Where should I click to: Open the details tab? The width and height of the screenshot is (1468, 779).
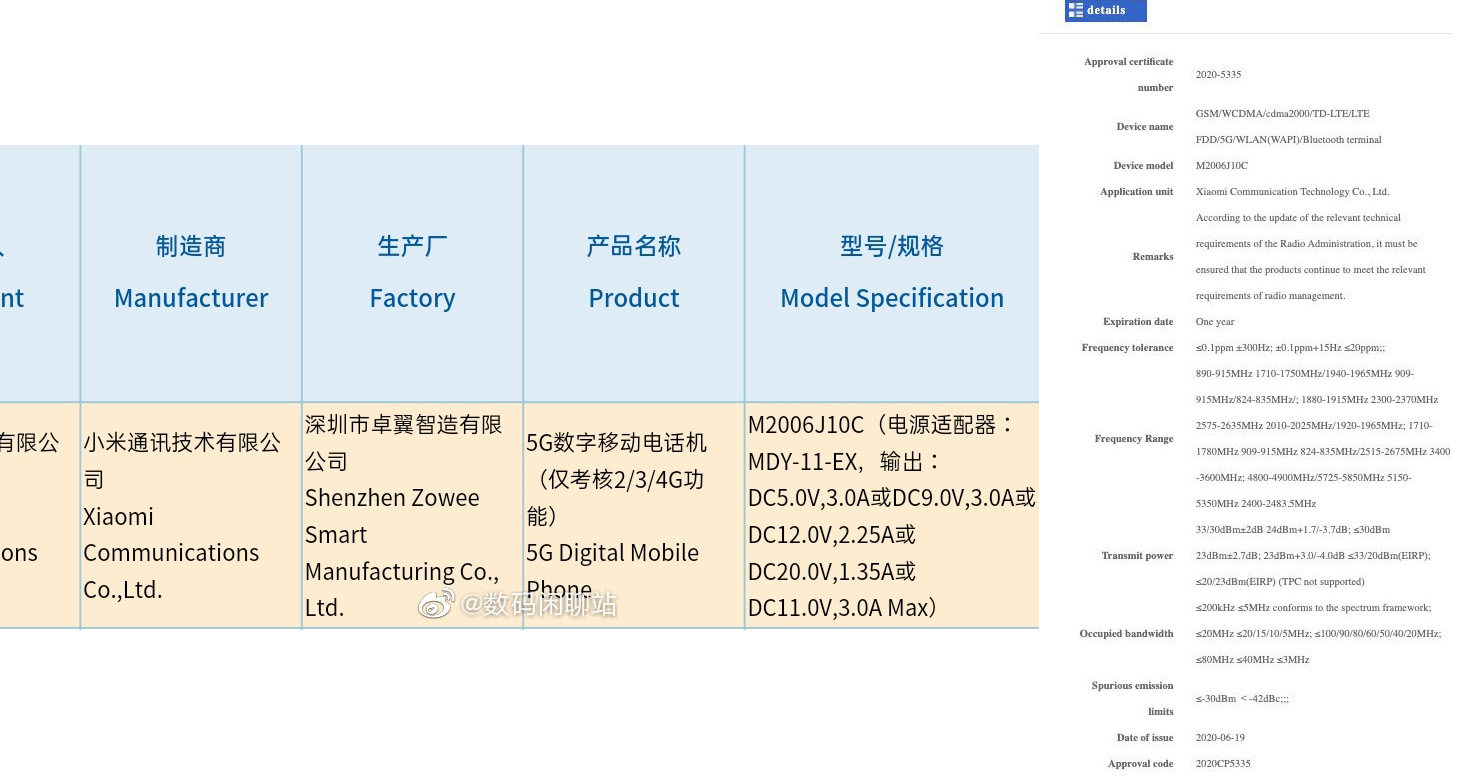click(1105, 10)
